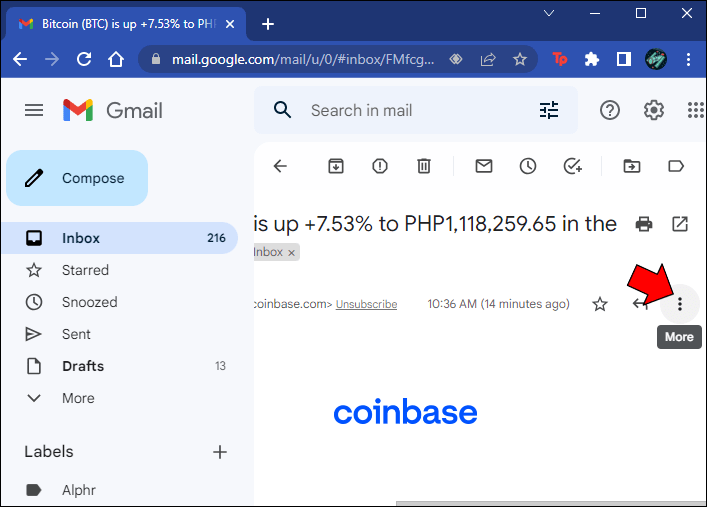The height and width of the screenshot is (507, 707).
Task: Show search options filter icon
Action: [x=549, y=110]
